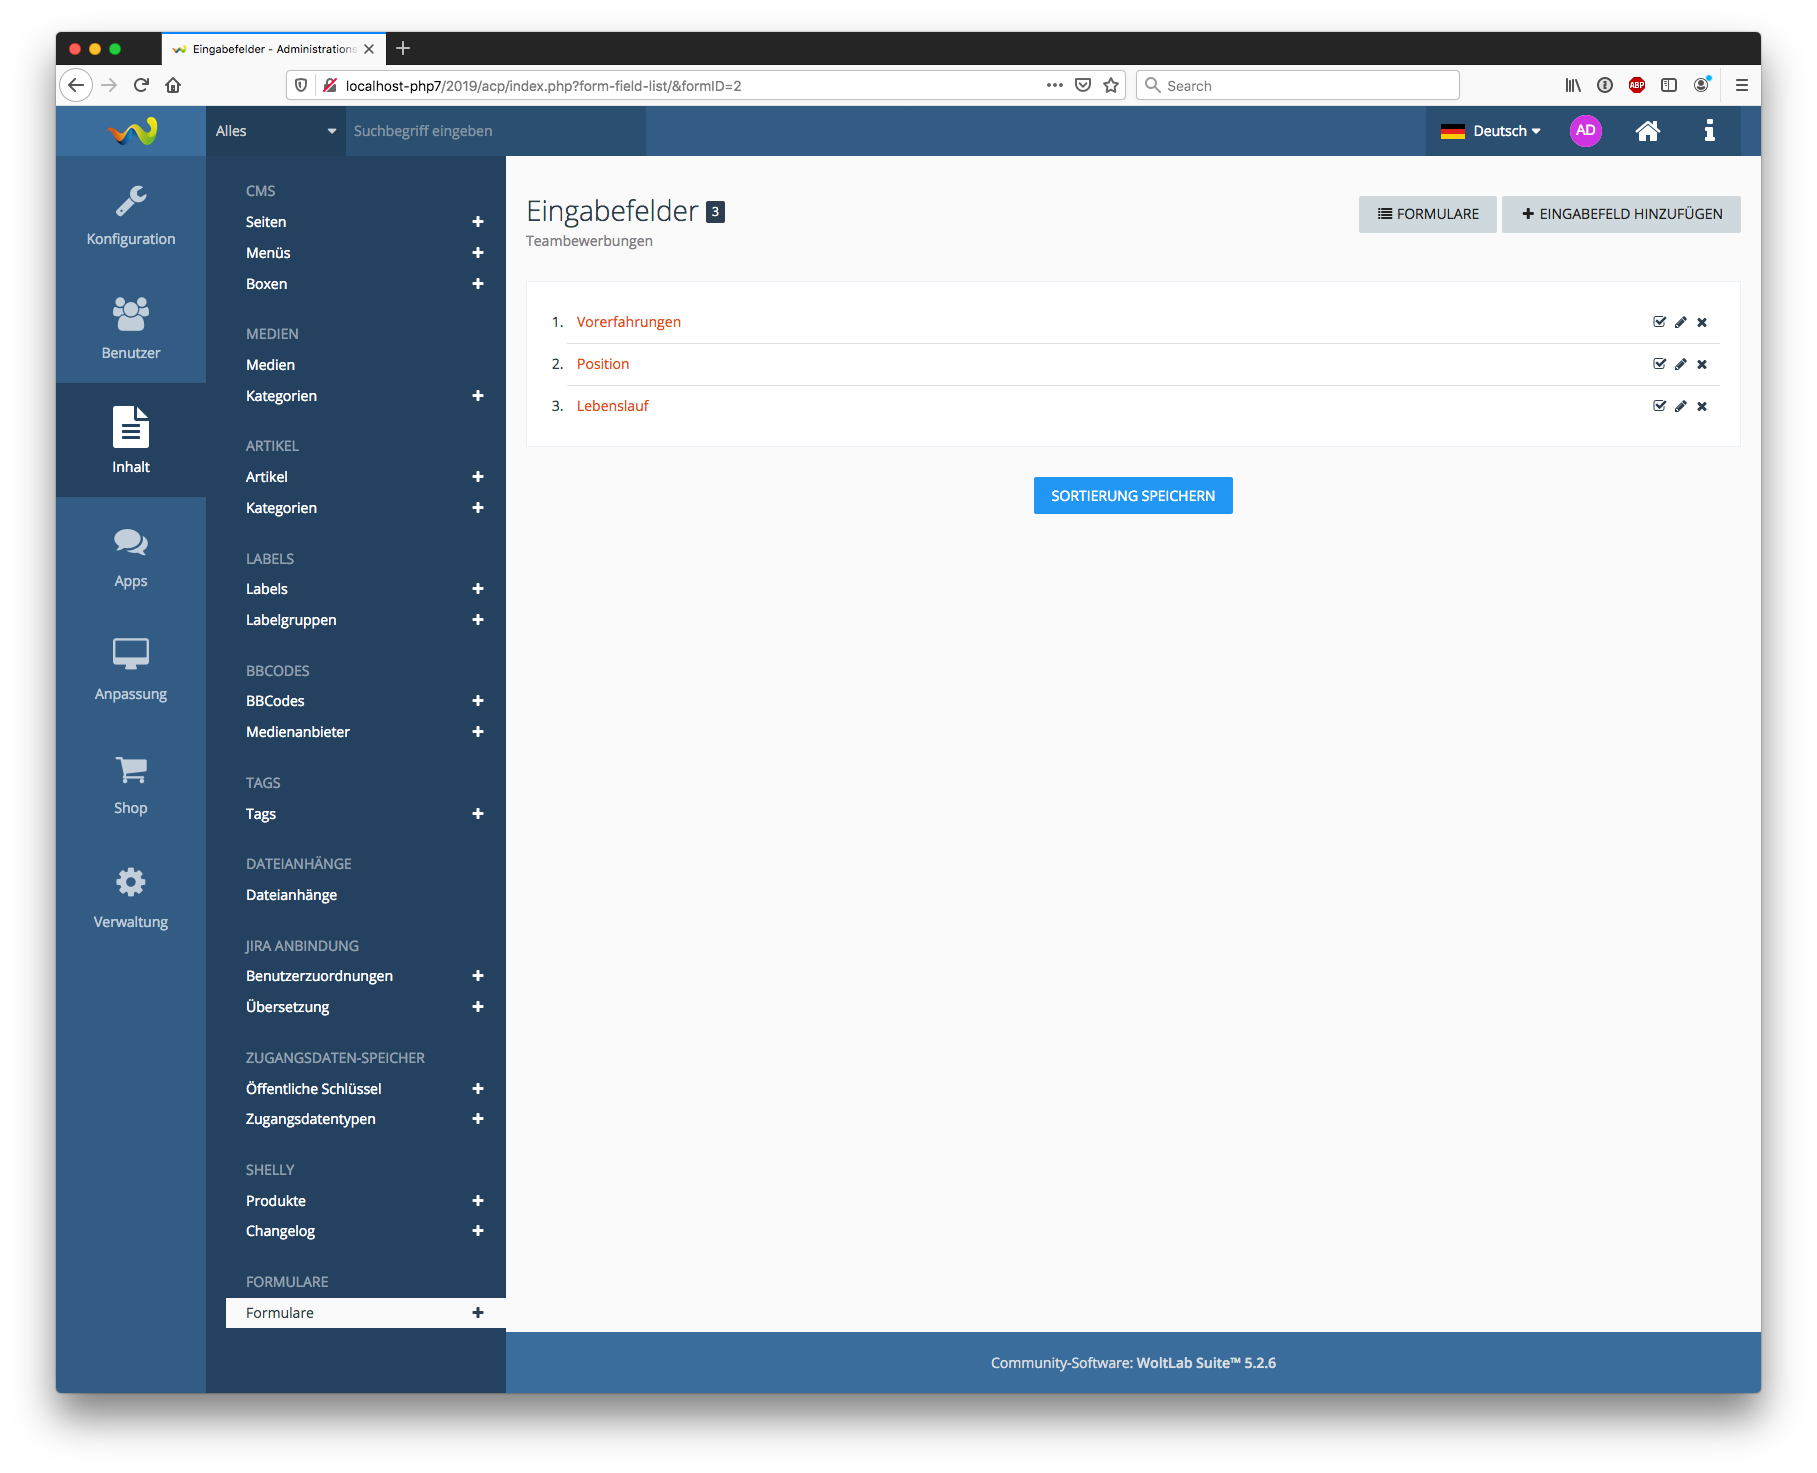Click the pencil edit icon for Lebenslauf
Image resolution: width=1817 pixels, height=1473 pixels.
point(1680,406)
